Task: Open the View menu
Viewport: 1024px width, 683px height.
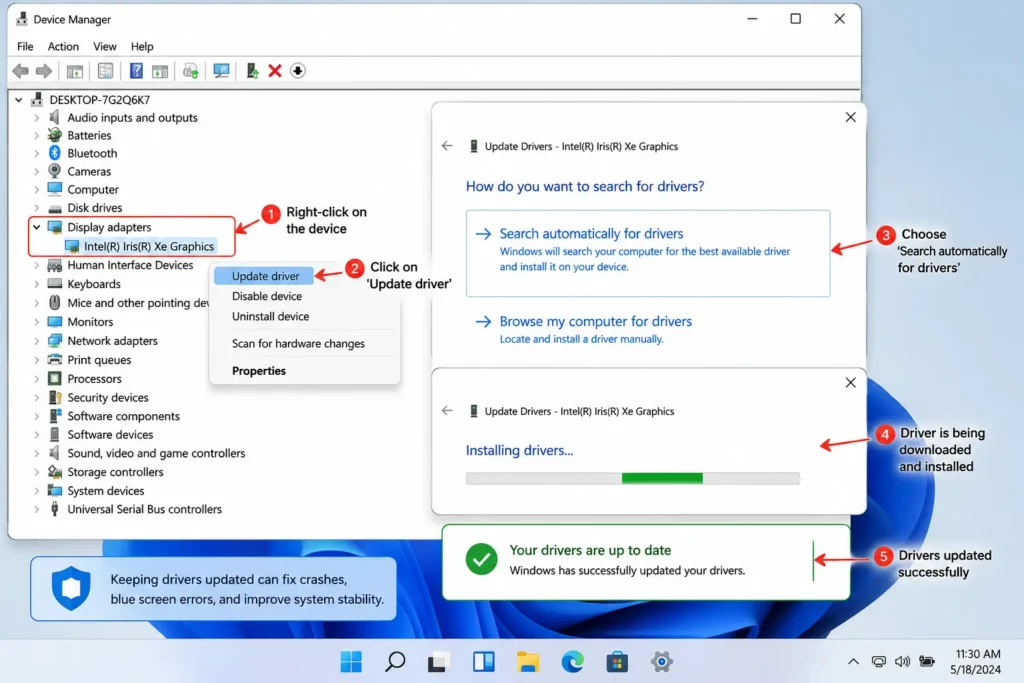Action: coord(104,46)
